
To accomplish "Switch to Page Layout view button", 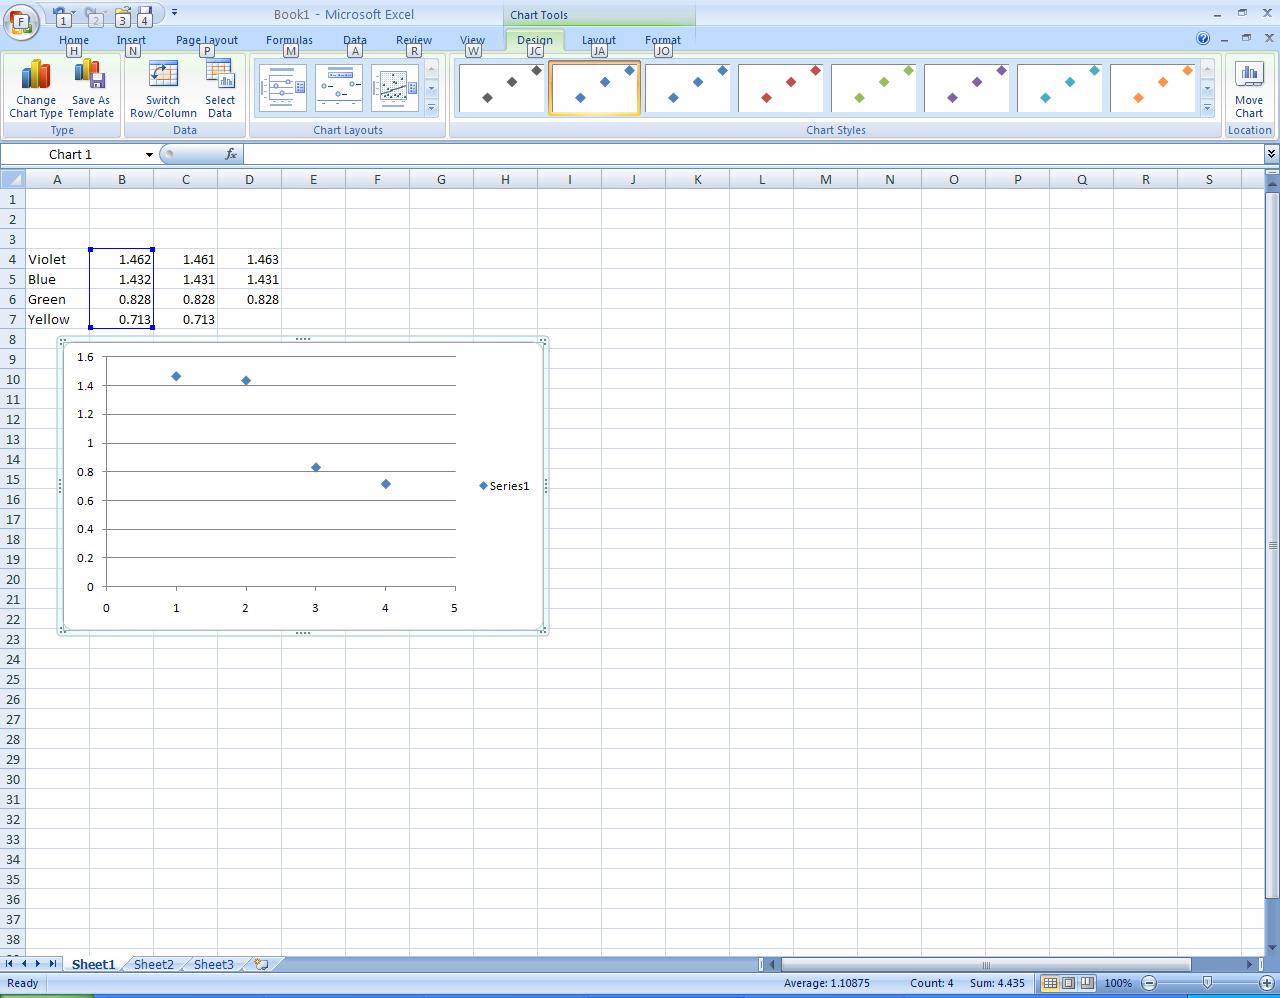I will pos(1068,983).
